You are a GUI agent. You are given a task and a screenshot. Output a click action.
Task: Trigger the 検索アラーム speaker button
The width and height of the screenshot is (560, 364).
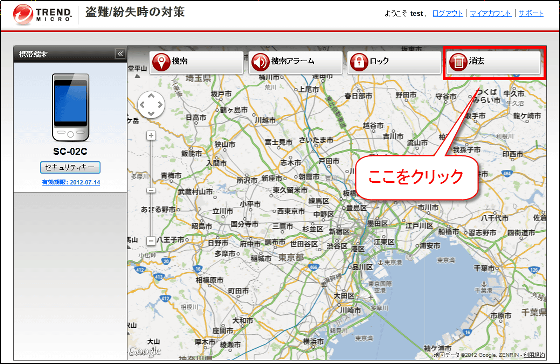295,62
